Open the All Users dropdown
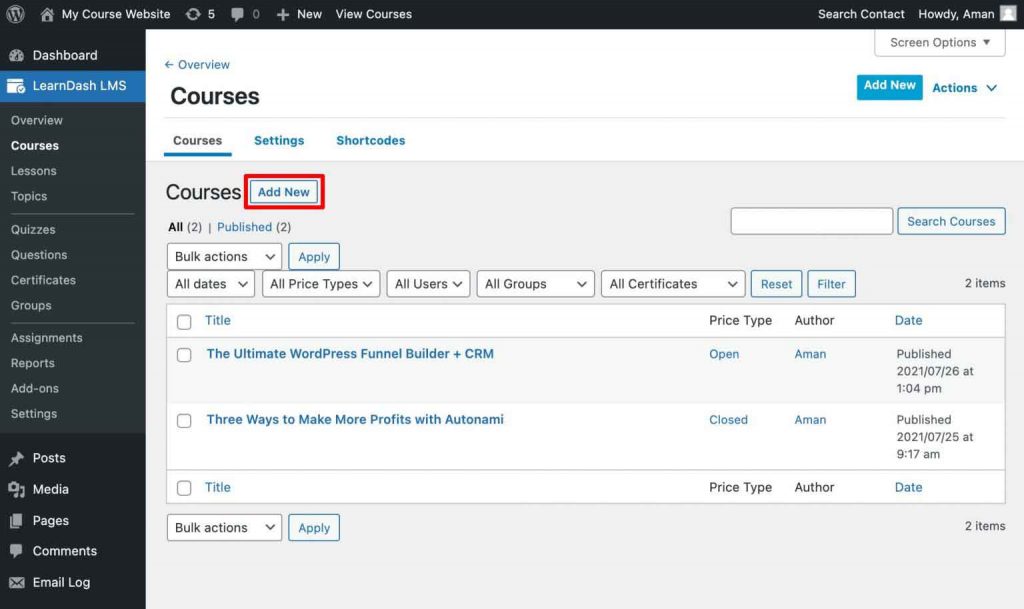Screen dimensions: 1024x609 (428, 284)
